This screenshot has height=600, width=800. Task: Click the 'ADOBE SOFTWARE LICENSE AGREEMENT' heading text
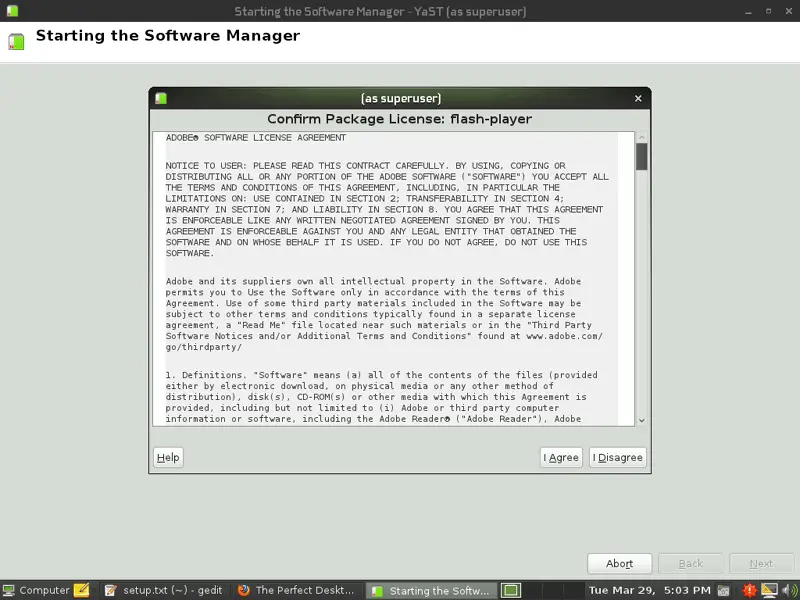pyautogui.click(x=256, y=138)
